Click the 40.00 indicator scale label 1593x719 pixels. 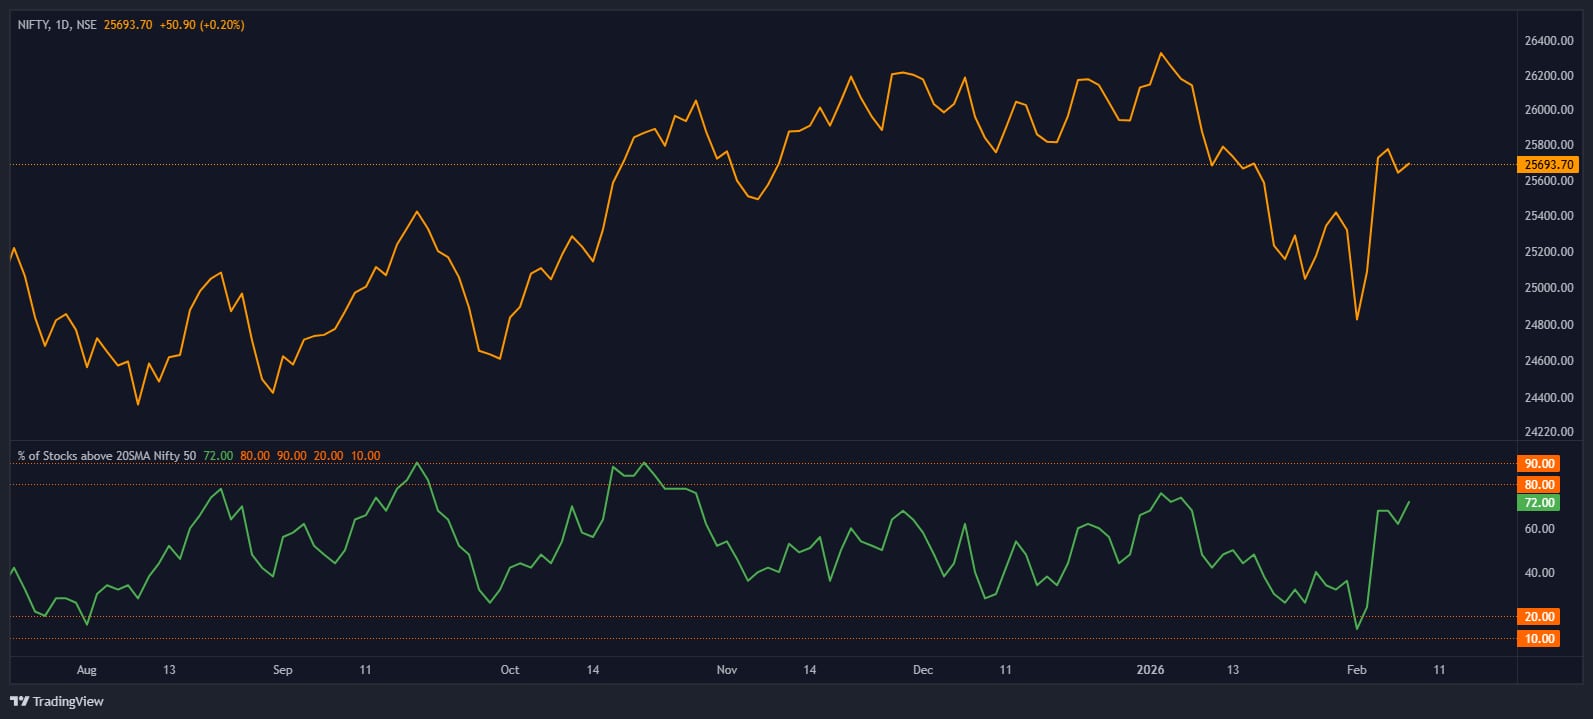1540,573
